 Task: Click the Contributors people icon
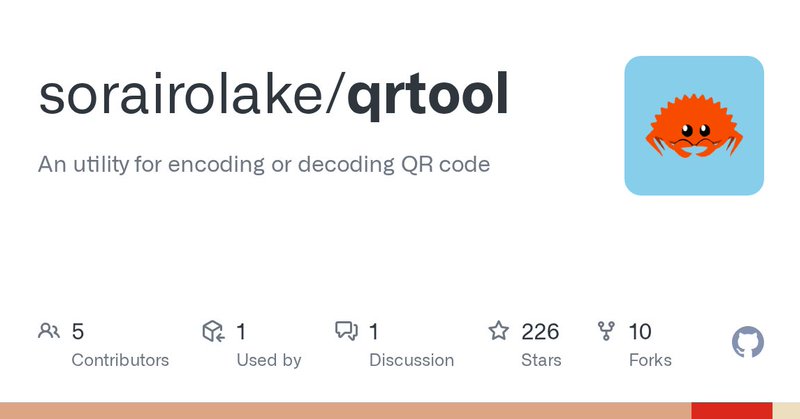pos(48,331)
